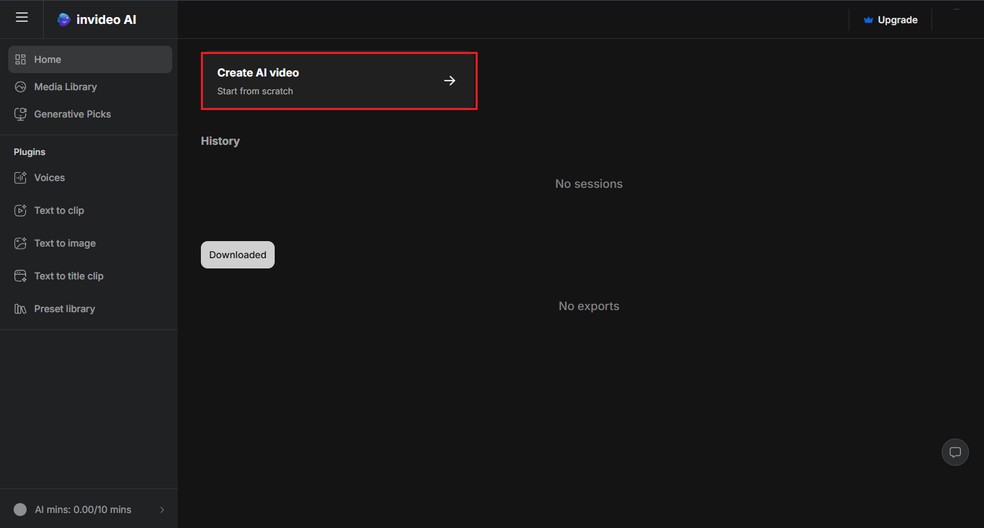Open Generative Picks
This screenshot has width=984, height=528.
coord(90,114)
